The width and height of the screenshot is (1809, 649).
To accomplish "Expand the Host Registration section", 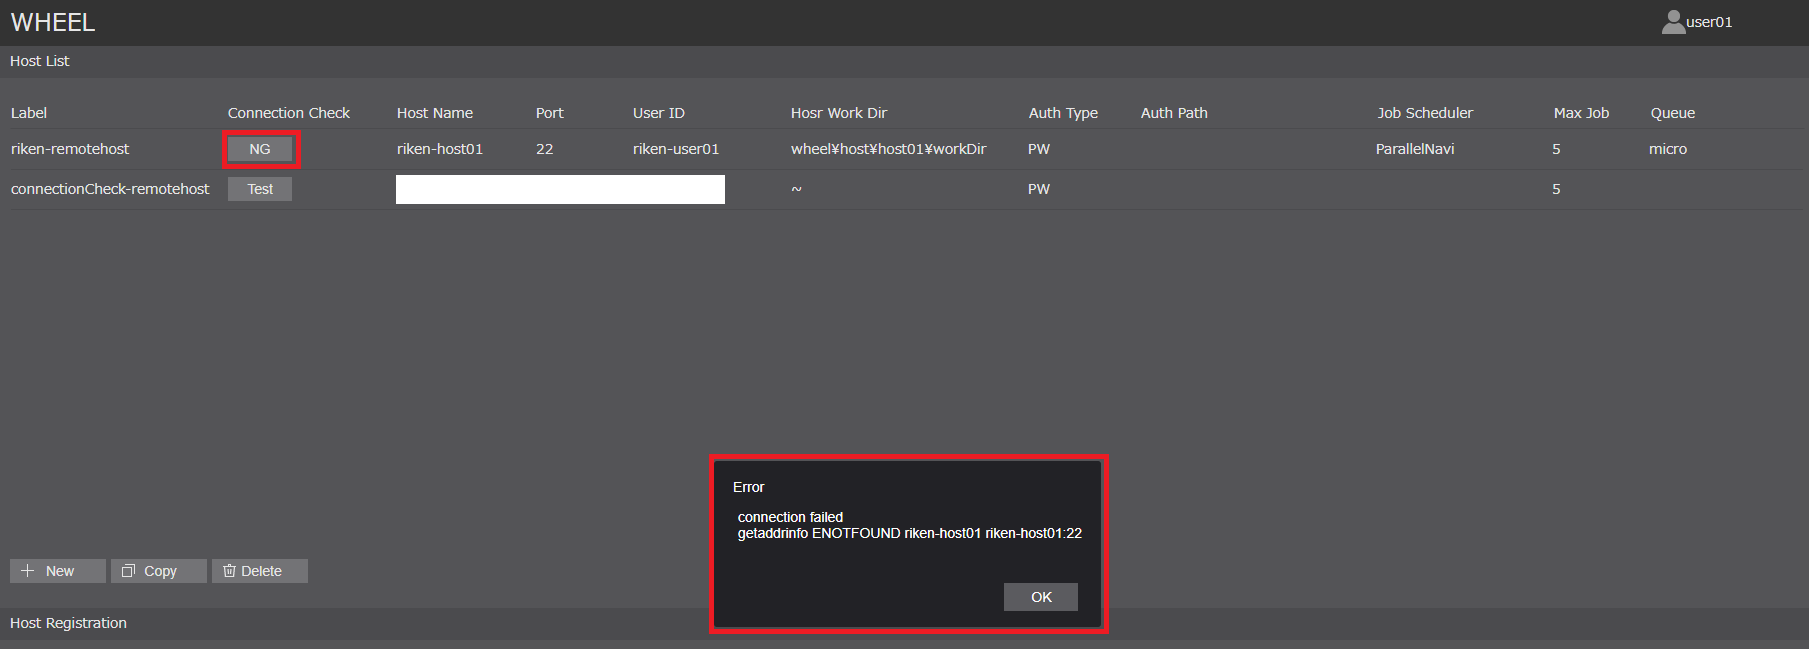I will click(68, 623).
